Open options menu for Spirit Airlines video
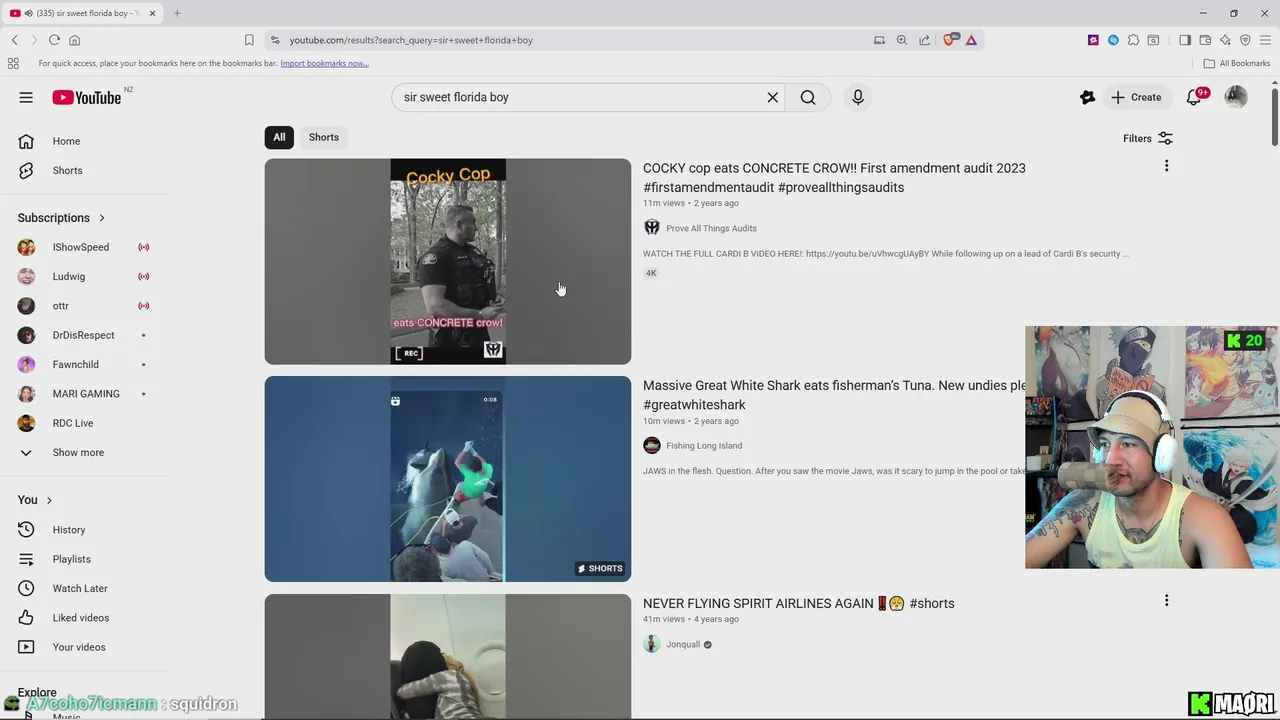The image size is (1280, 720). click(1166, 601)
